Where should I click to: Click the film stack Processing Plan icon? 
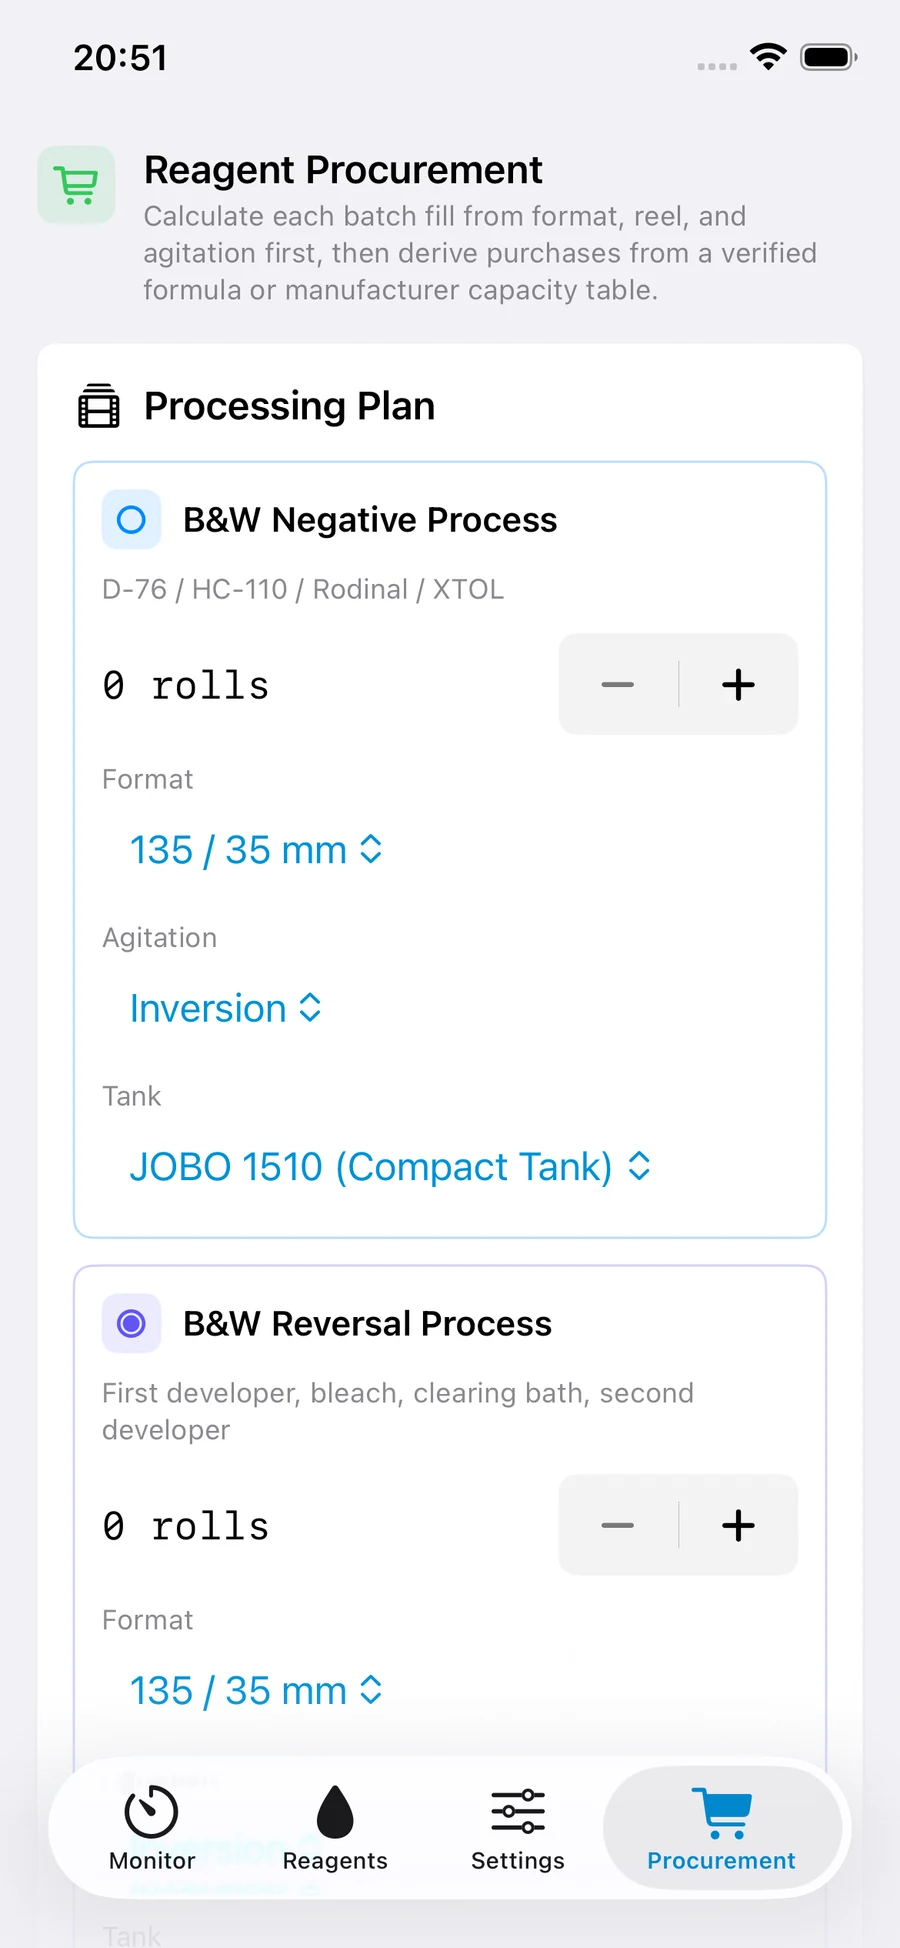pyautogui.click(x=99, y=406)
